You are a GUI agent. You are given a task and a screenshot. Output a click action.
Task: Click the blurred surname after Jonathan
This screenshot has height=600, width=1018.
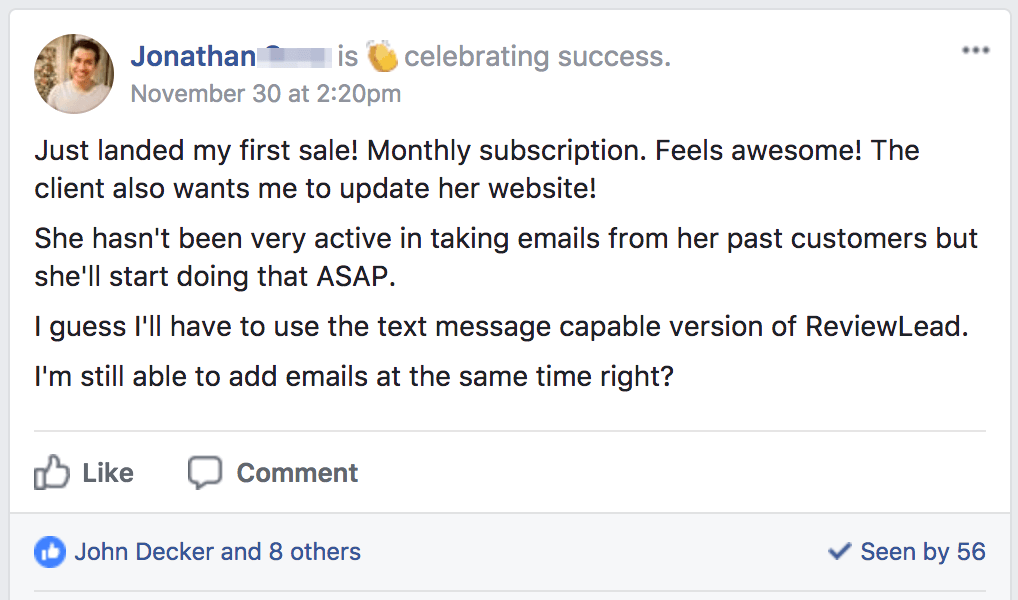[x=295, y=56]
